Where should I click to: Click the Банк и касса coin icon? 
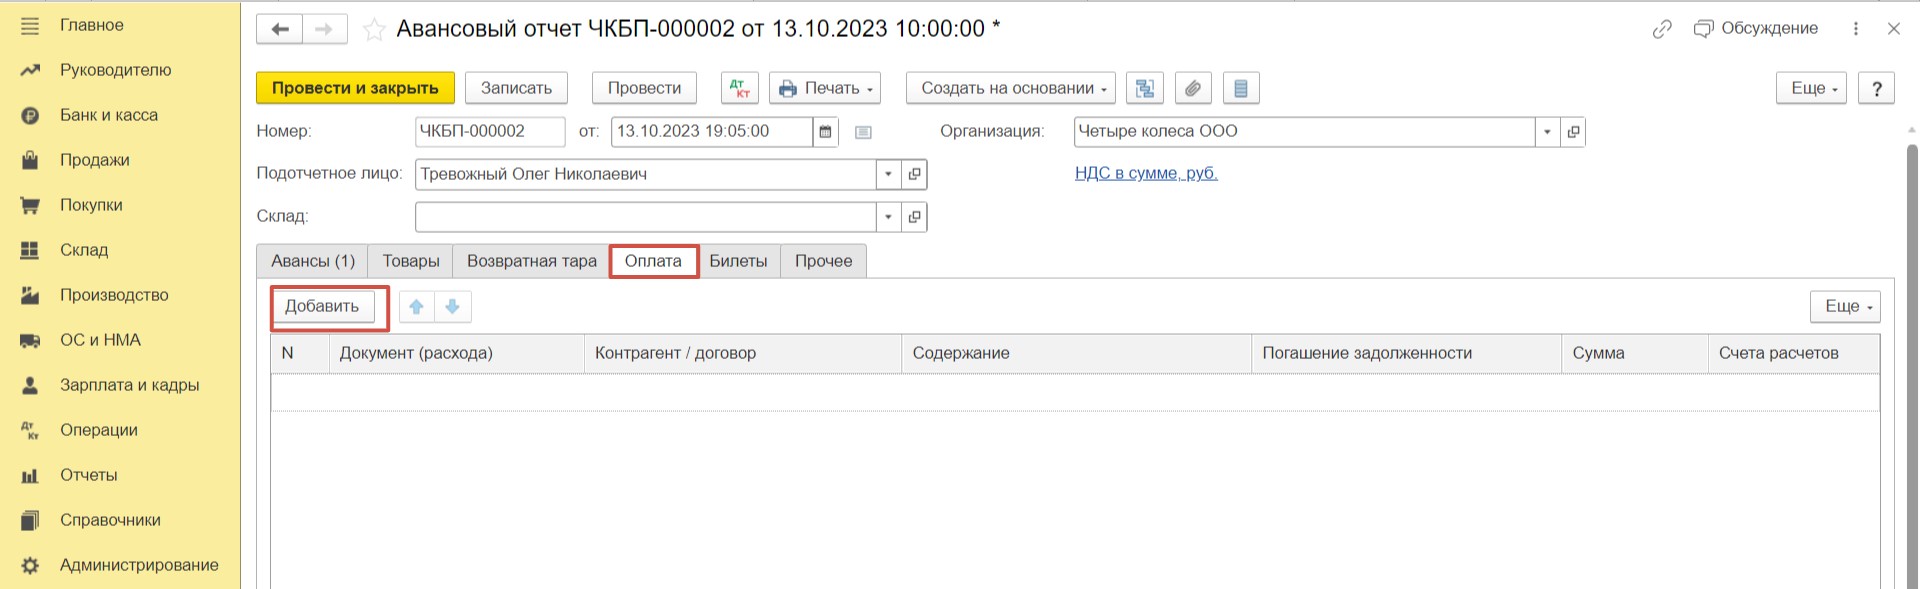tap(30, 115)
